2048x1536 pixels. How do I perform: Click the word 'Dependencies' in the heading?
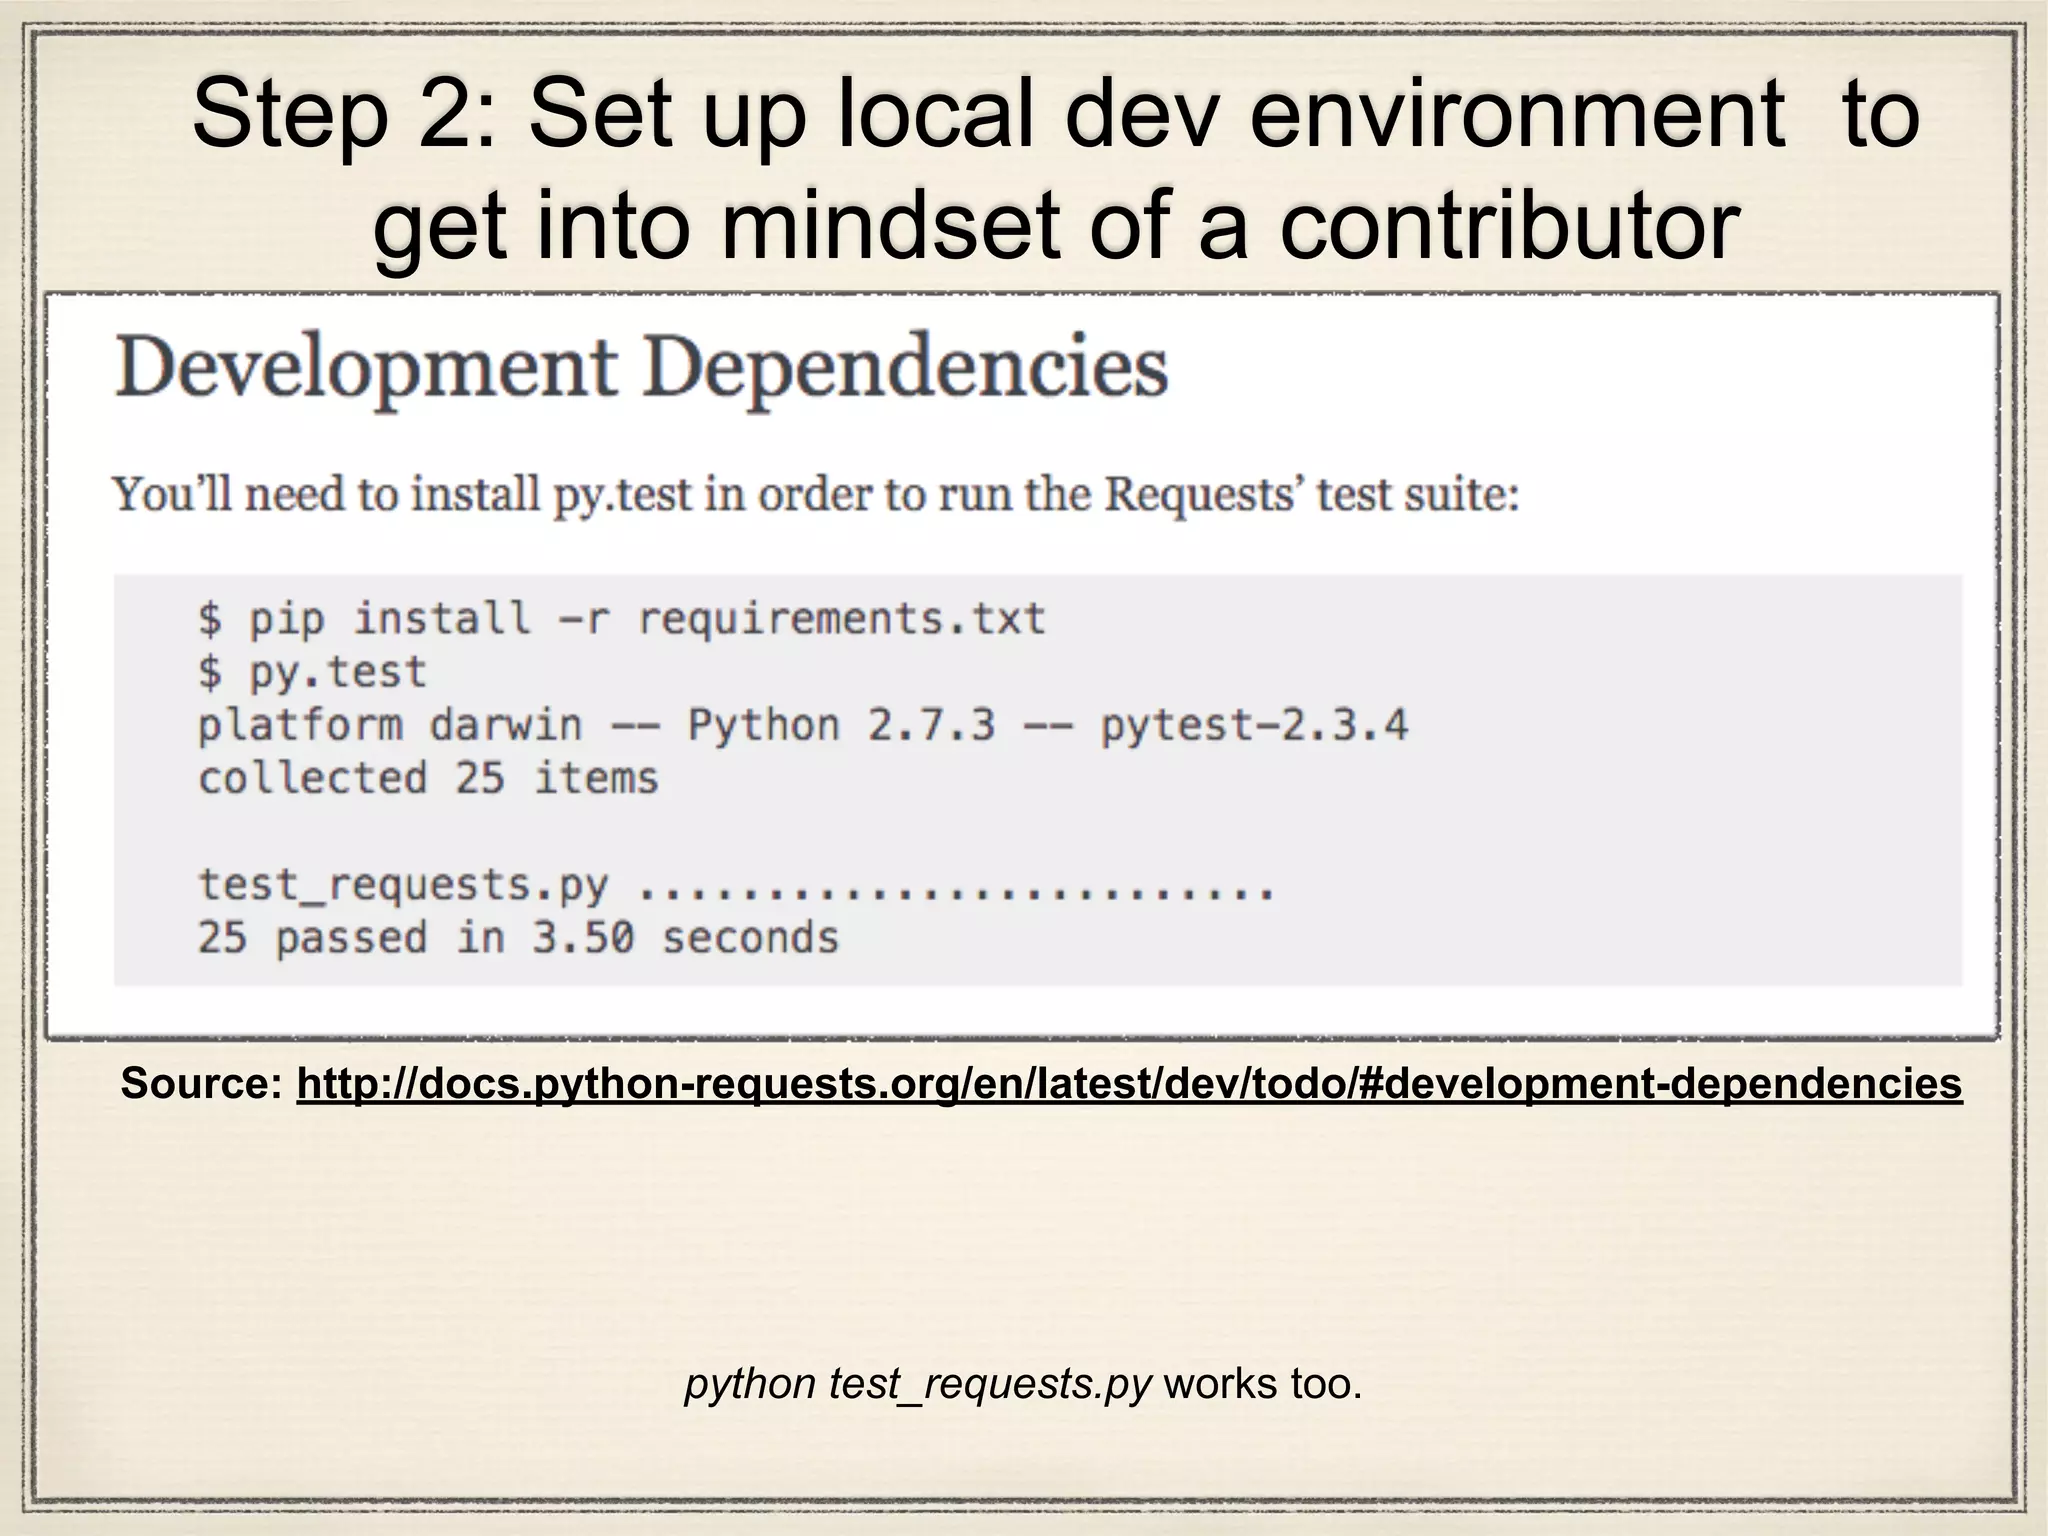(905, 368)
